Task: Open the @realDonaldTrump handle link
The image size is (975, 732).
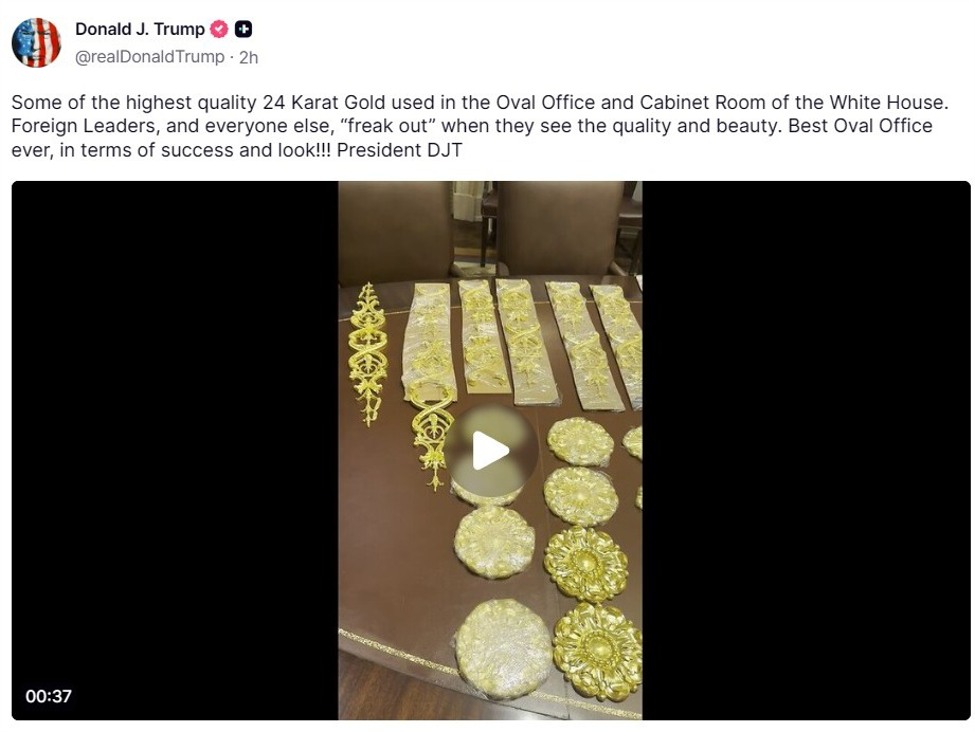Action: (x=149, y=57)
